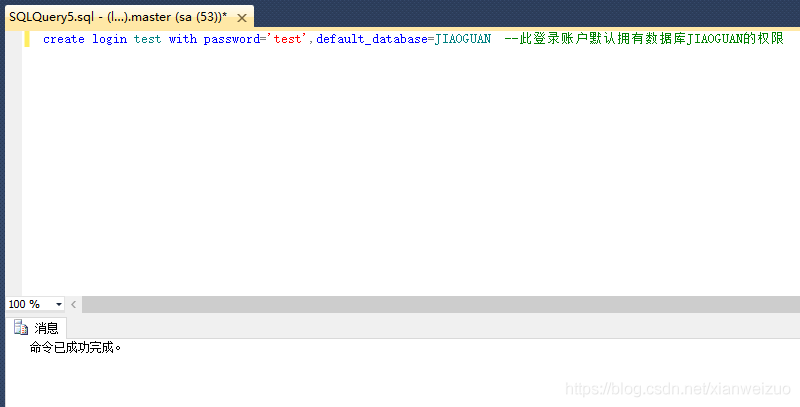
Task: Click the messages tab icon
Action: pos(21,327)
